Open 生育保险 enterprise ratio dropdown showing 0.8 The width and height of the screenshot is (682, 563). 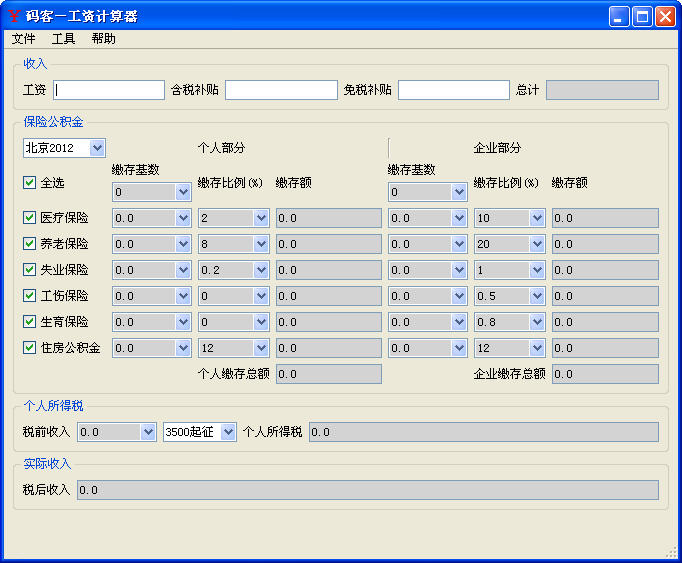tap(510, 322)
